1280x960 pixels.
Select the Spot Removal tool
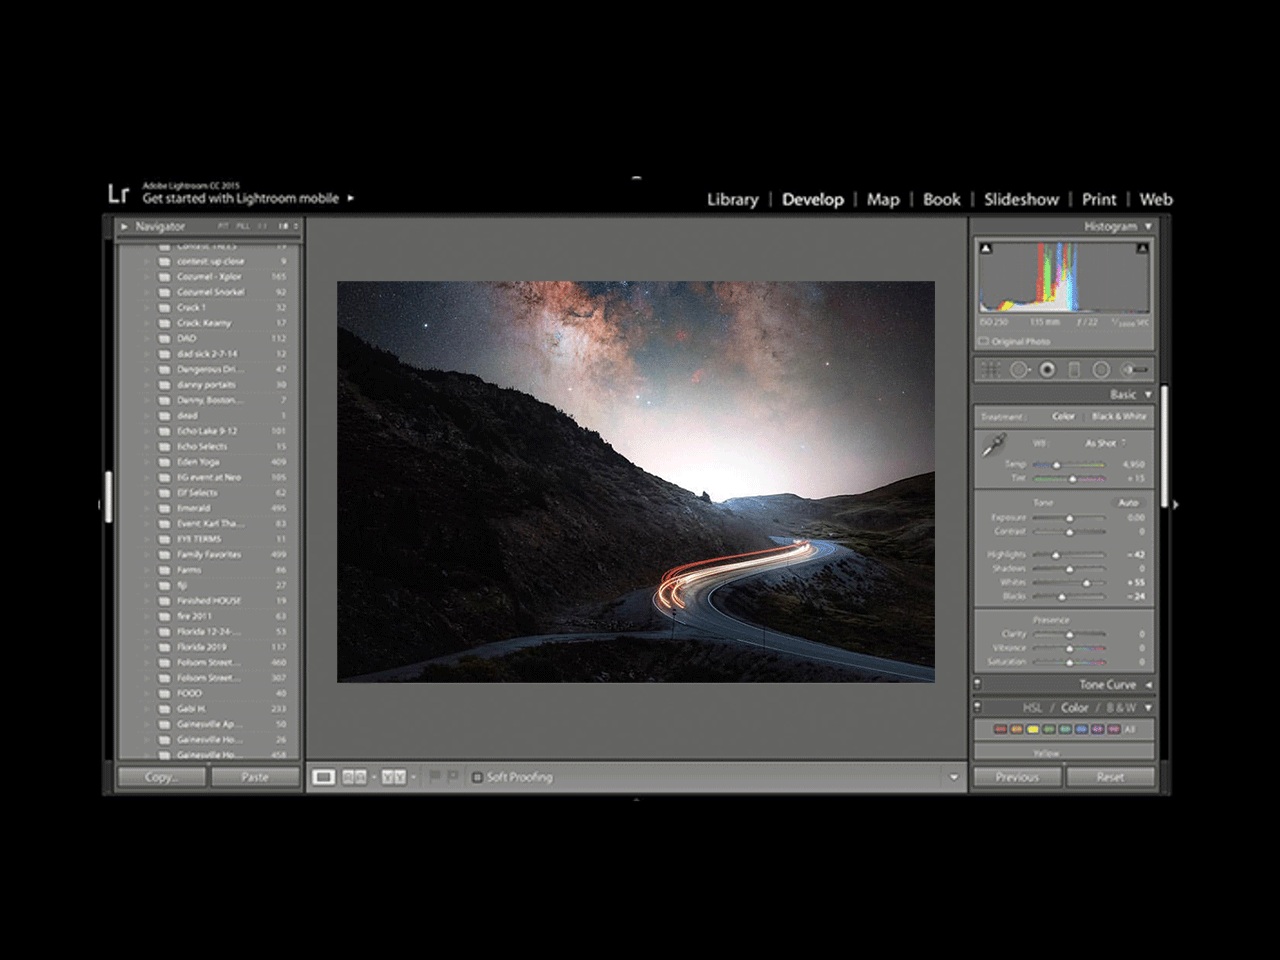coord(1019,370)
